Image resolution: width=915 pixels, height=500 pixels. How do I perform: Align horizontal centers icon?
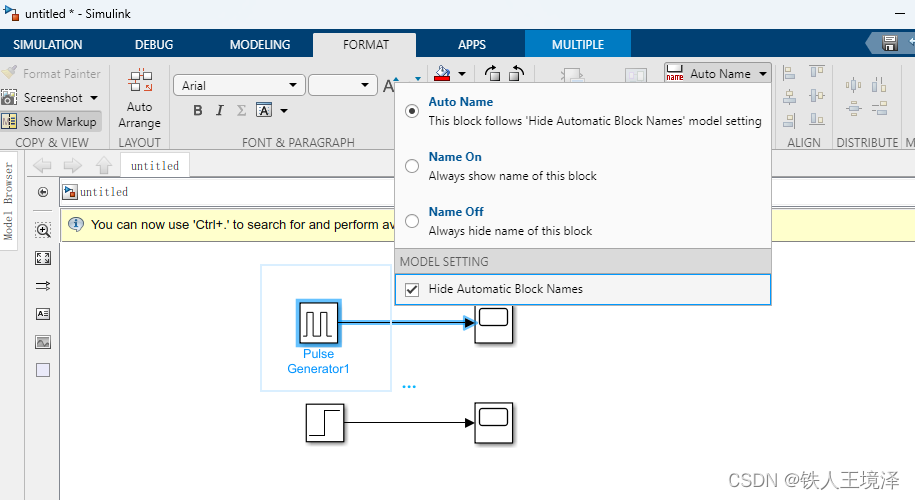[790, 96]
